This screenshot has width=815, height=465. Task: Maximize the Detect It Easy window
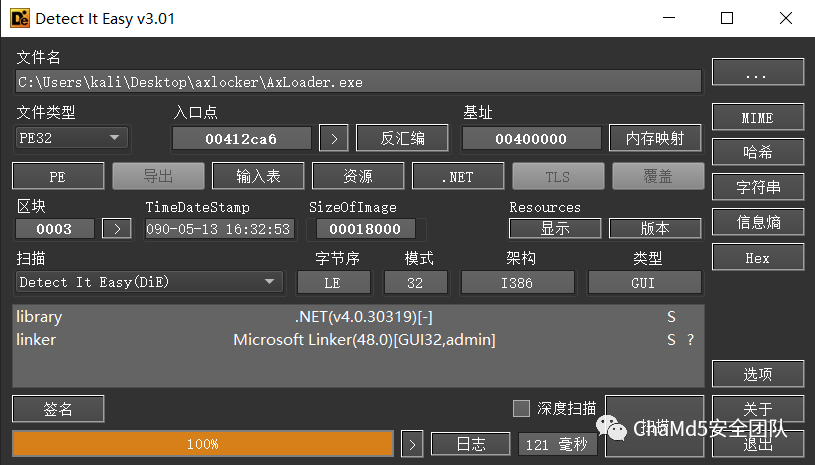(727, 18)
